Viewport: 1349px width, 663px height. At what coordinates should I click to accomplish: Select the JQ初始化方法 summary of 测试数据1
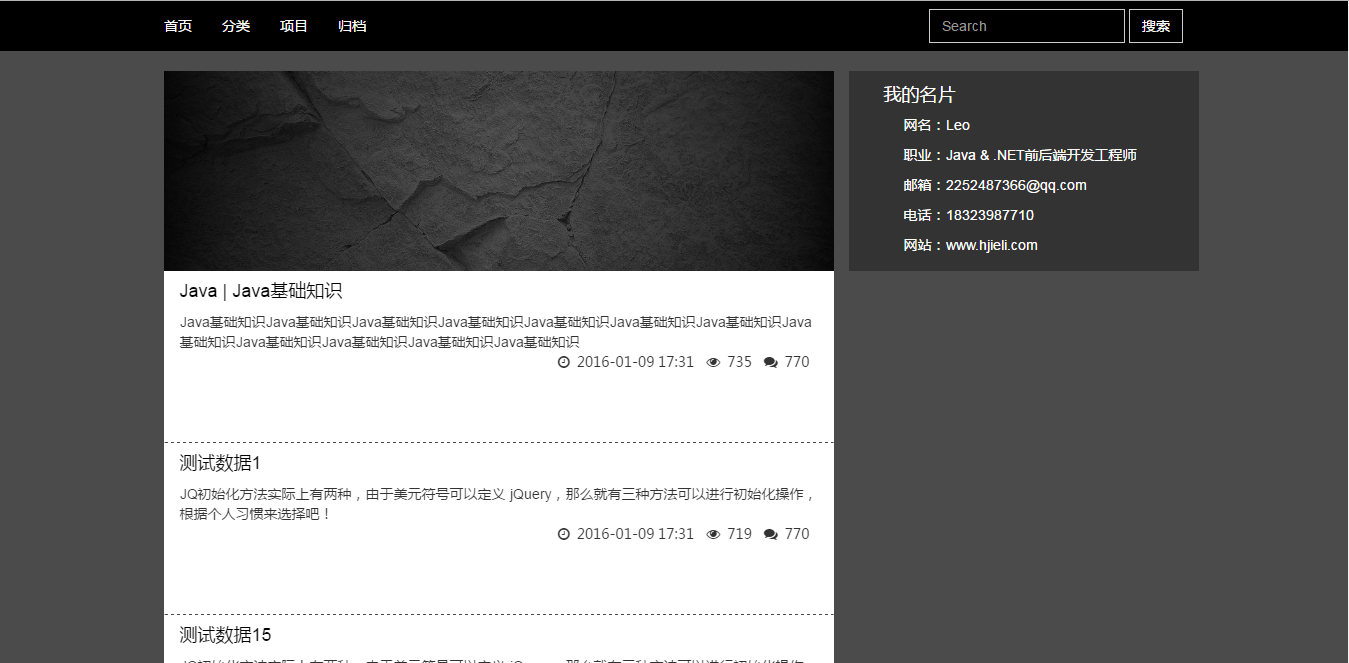tap(498, 504)
